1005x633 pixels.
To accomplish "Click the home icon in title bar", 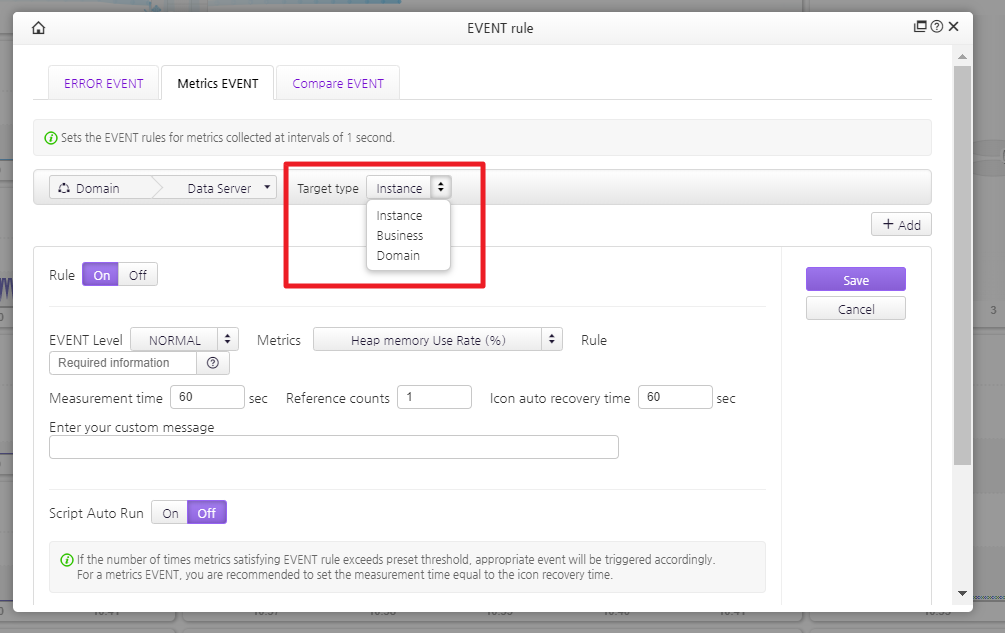I will [38, 28].
